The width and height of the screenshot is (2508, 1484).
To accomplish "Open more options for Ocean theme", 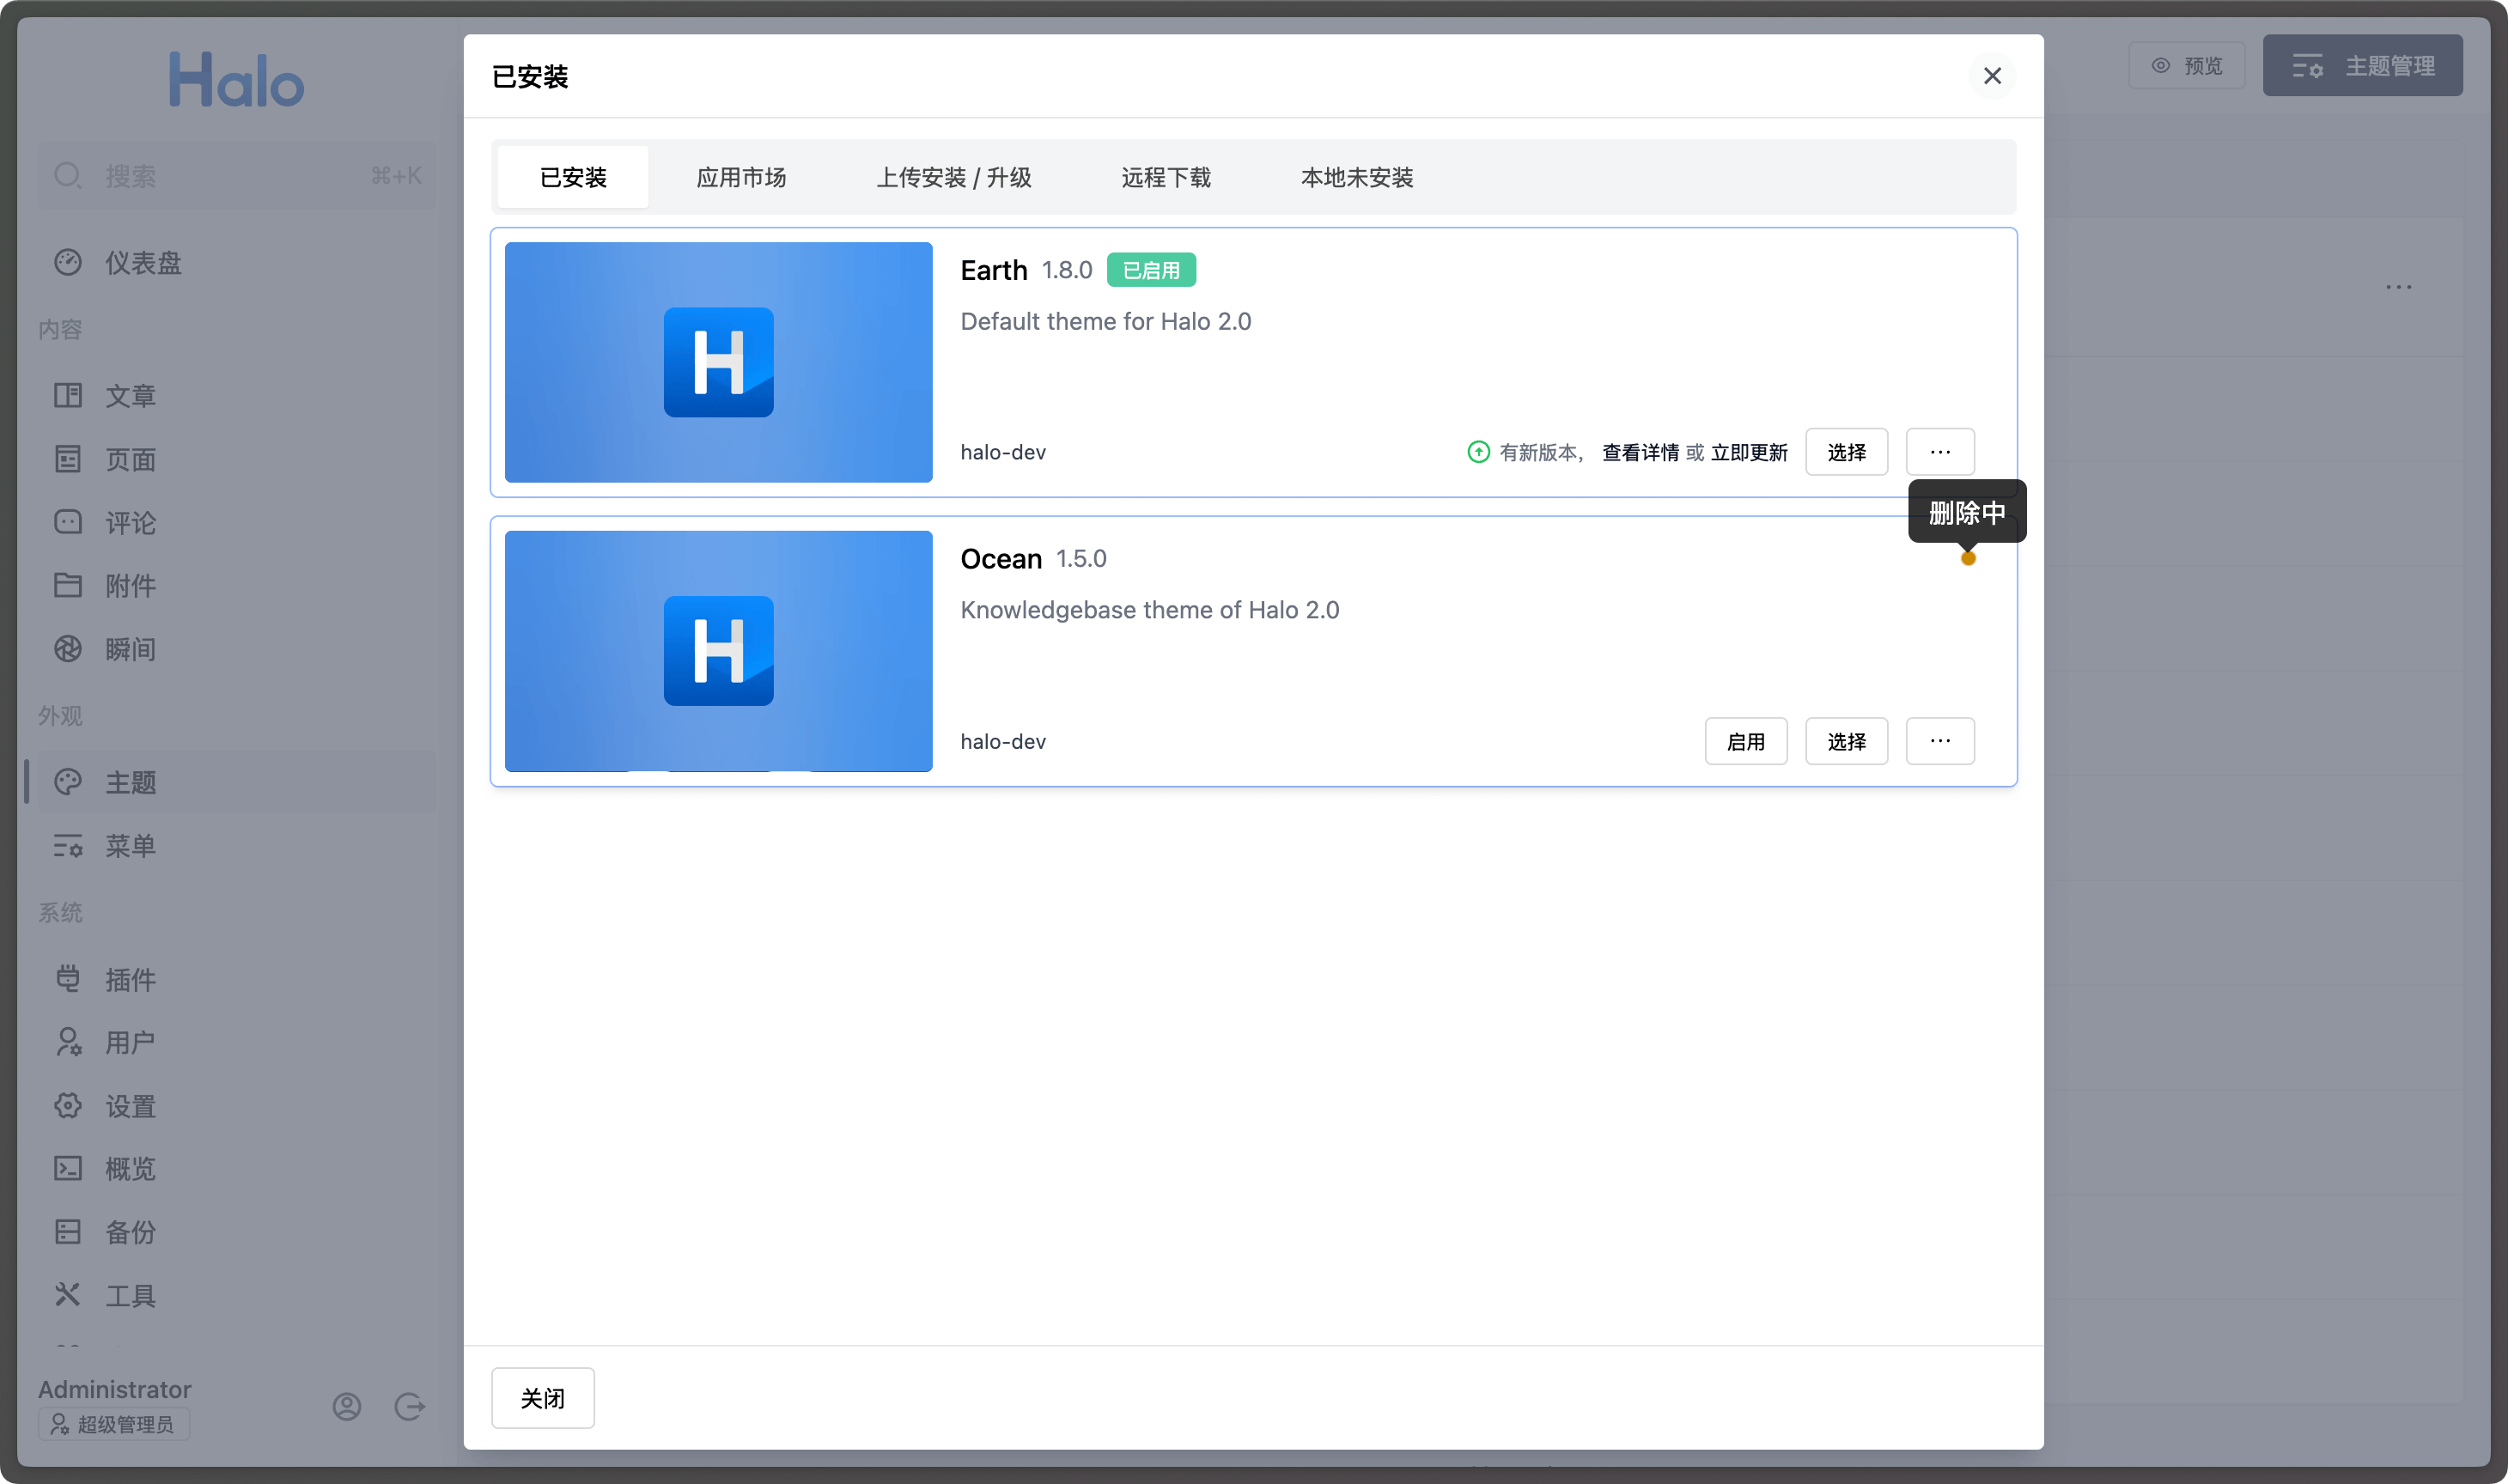I will 1939,741.
